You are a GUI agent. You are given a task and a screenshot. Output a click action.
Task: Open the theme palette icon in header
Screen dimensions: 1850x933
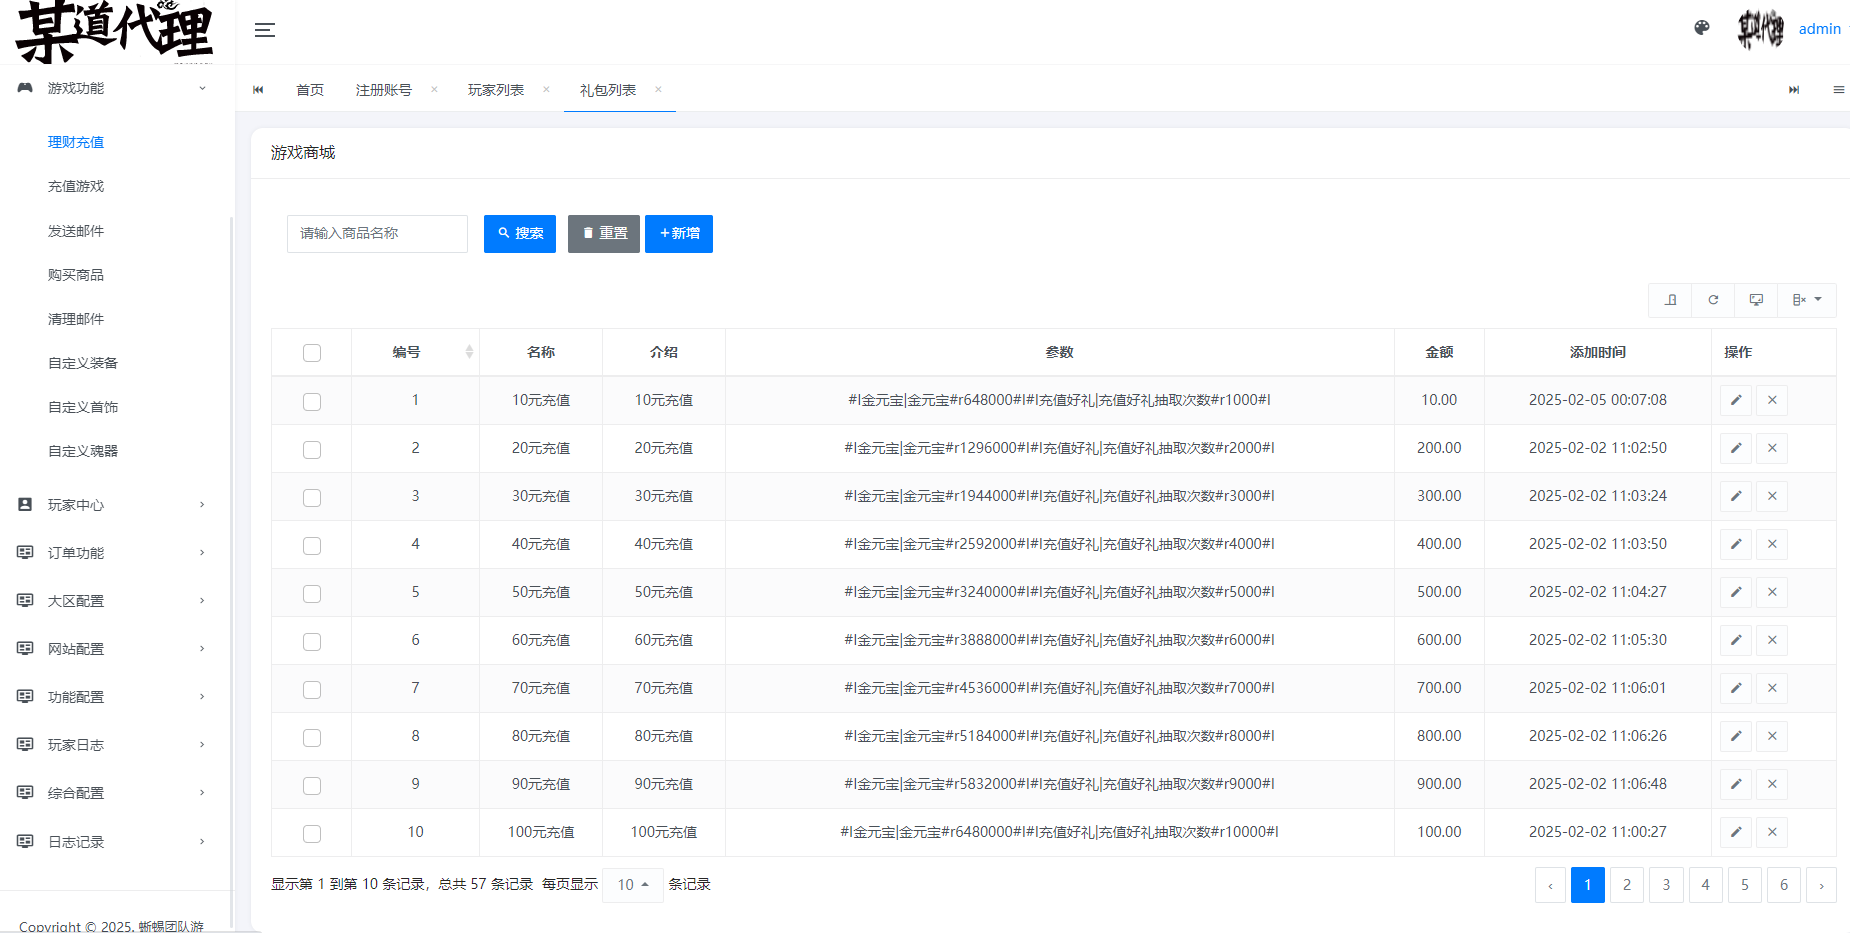point(1702,28)
